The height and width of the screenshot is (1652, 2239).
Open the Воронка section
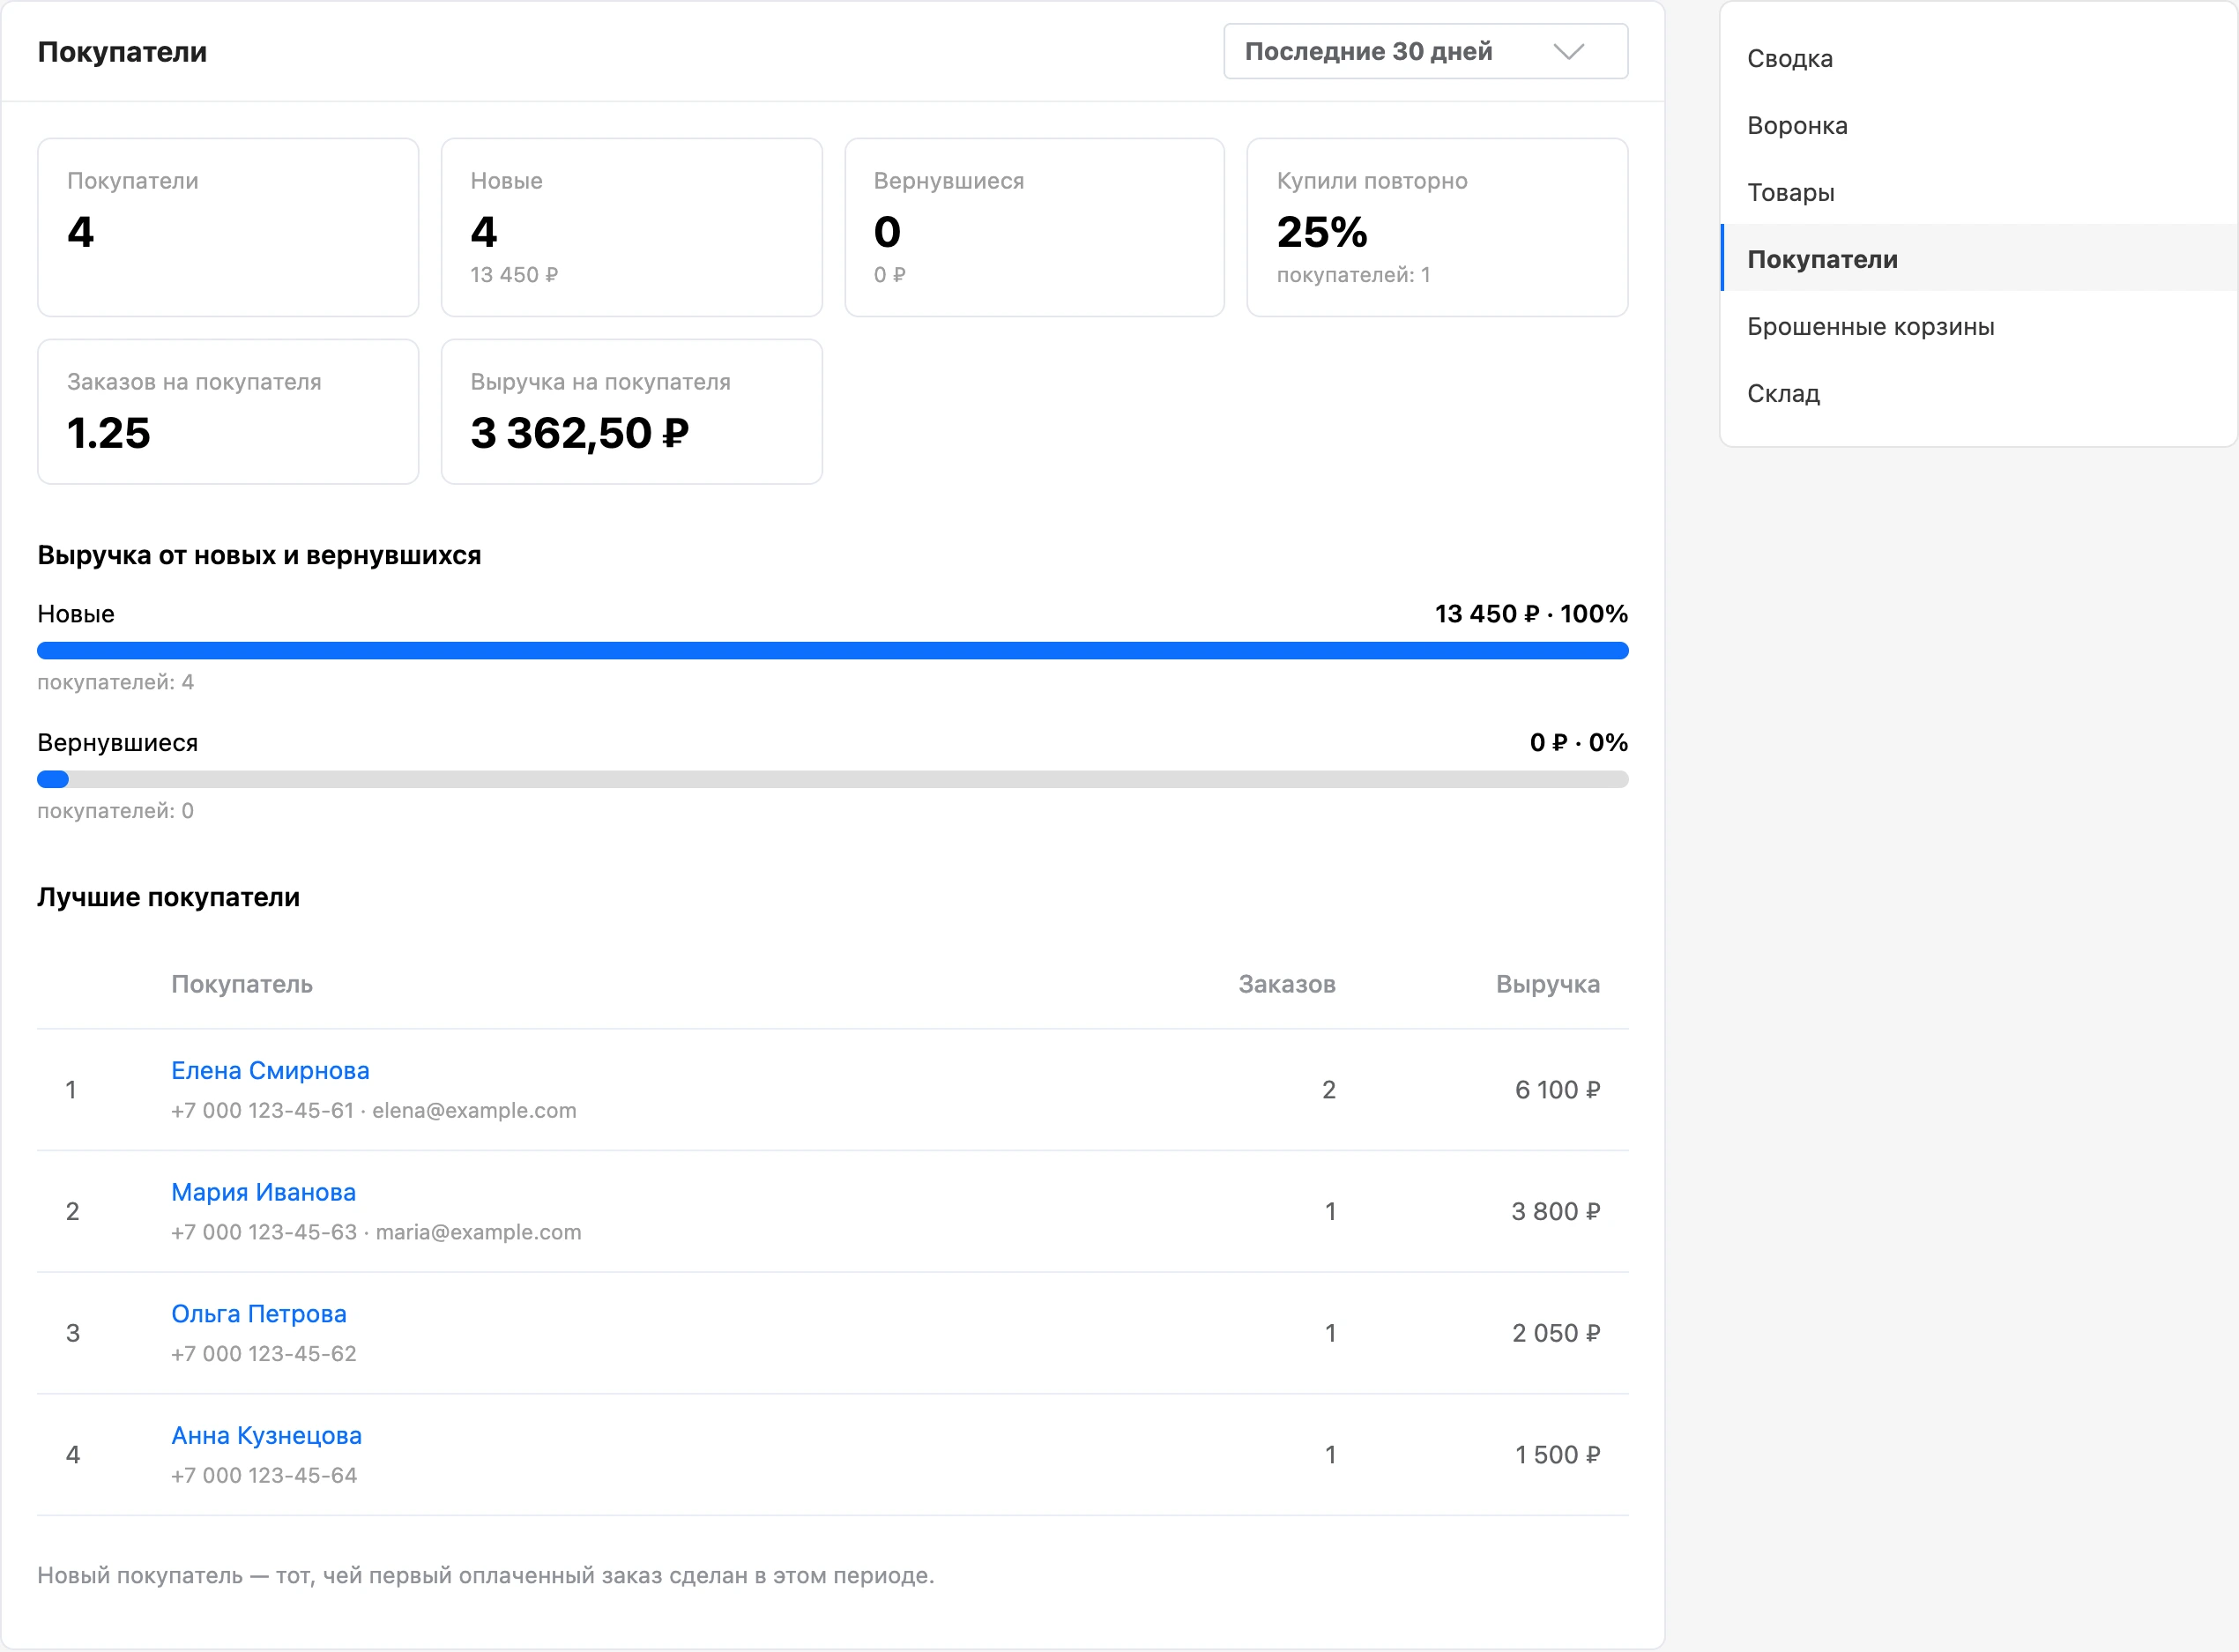tap(1797, 125)
